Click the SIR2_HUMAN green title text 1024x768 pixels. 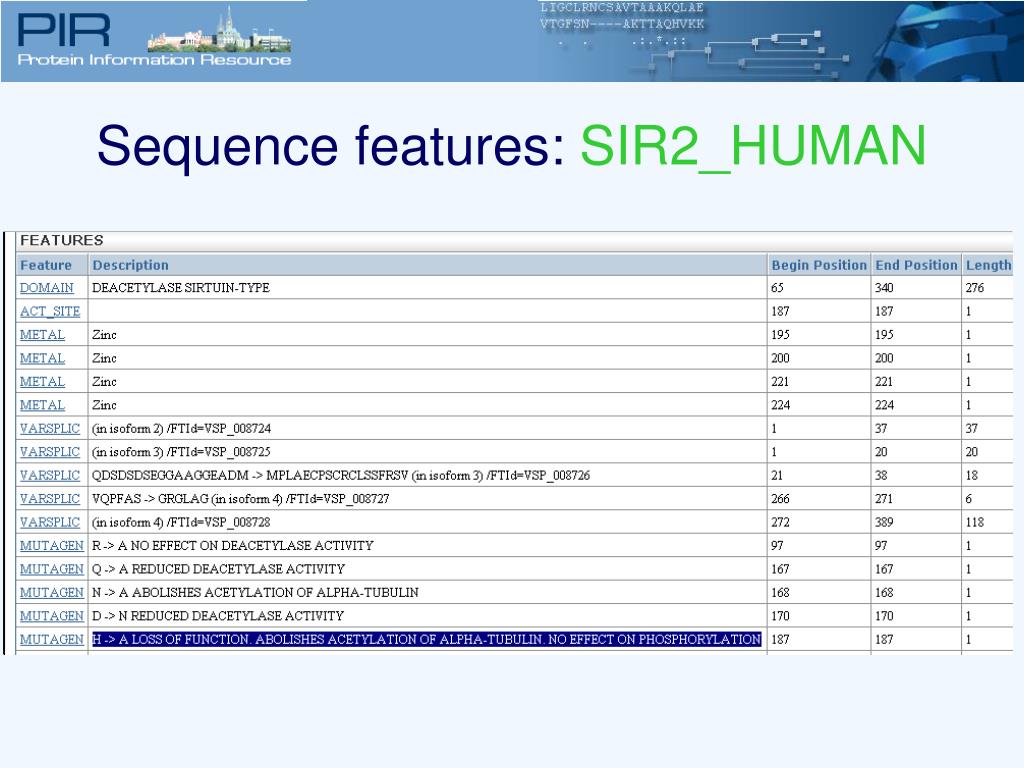[x=753, y=146]
